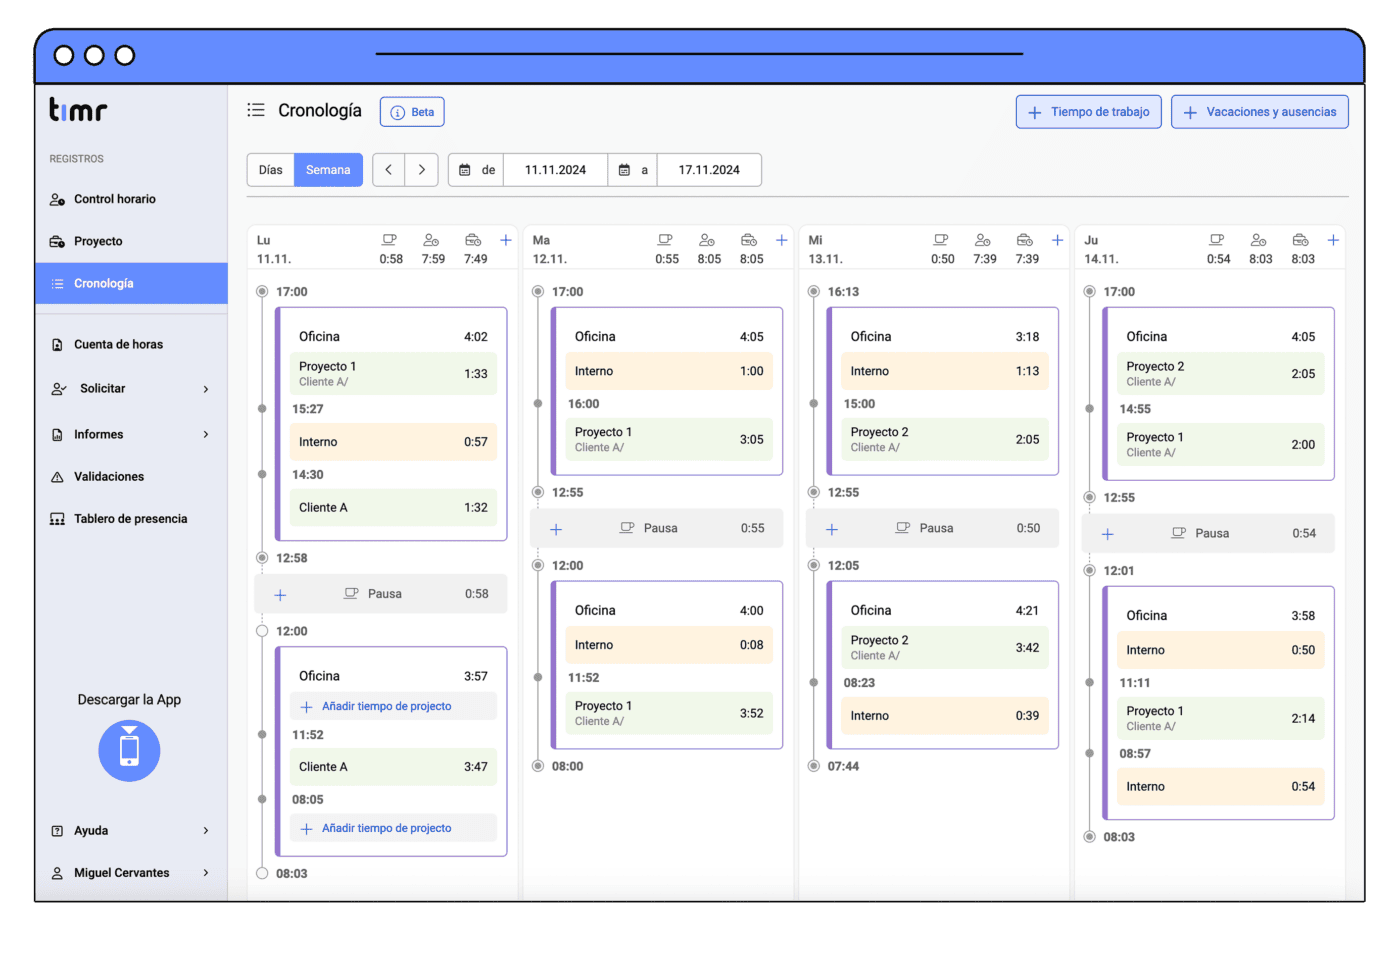Open Tuesday's Proyecto 1 3:52 entry
The image size is (1400, 956).
669,713
